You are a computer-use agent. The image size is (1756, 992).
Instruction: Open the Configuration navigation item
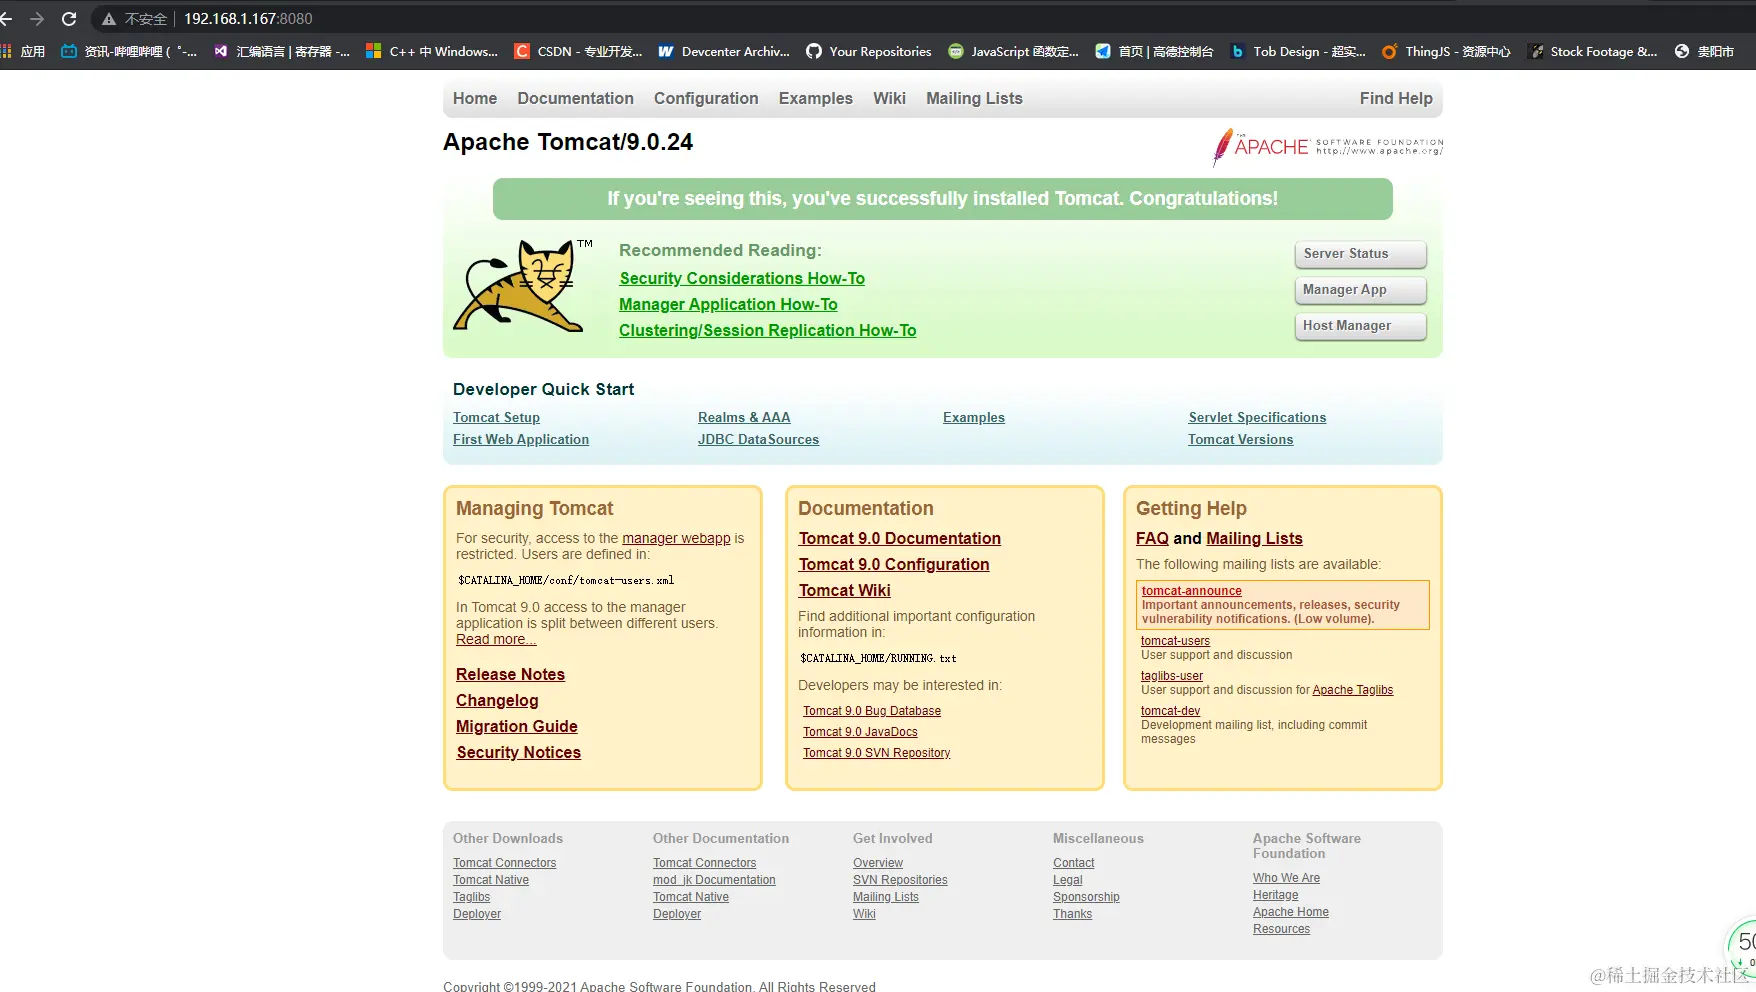706,98
